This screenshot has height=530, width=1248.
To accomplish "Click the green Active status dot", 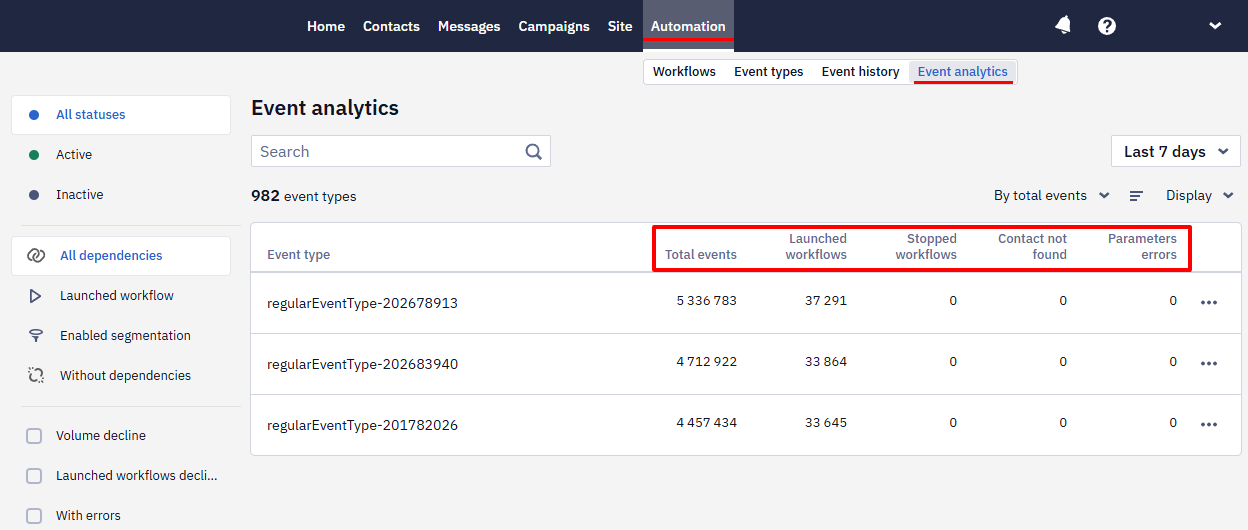I will pos(34,155).
